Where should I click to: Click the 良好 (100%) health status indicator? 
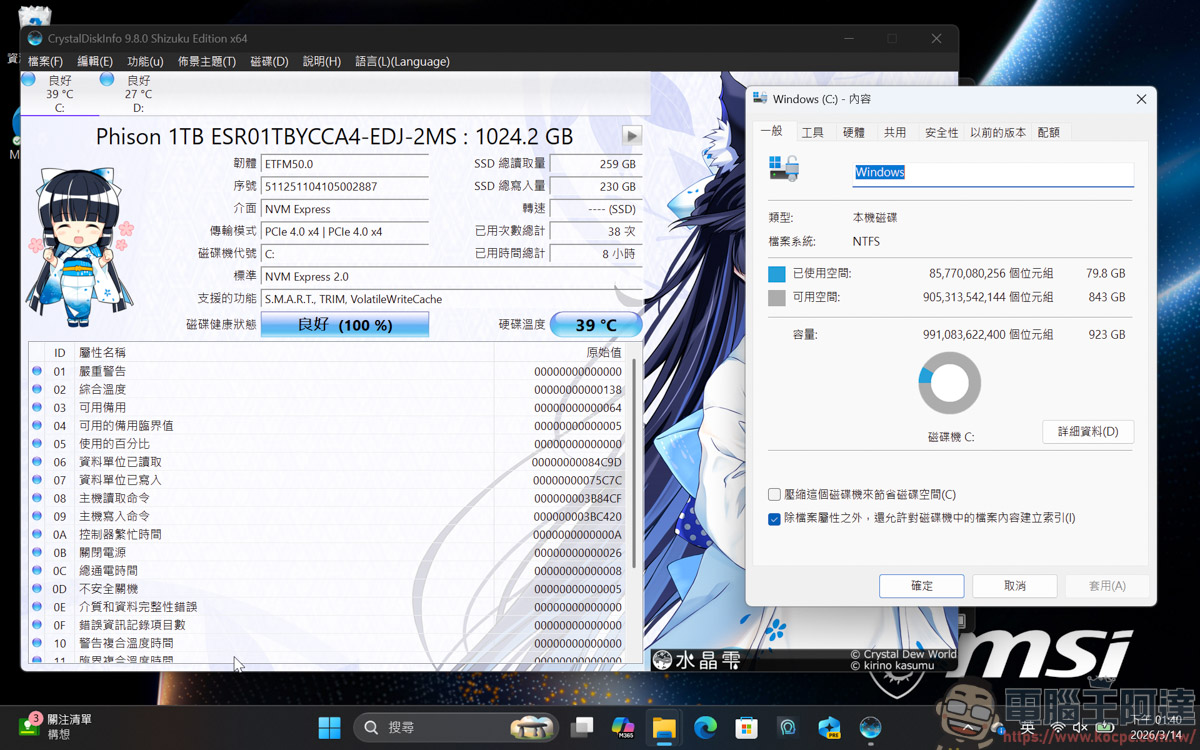click(x=344, y=324)
